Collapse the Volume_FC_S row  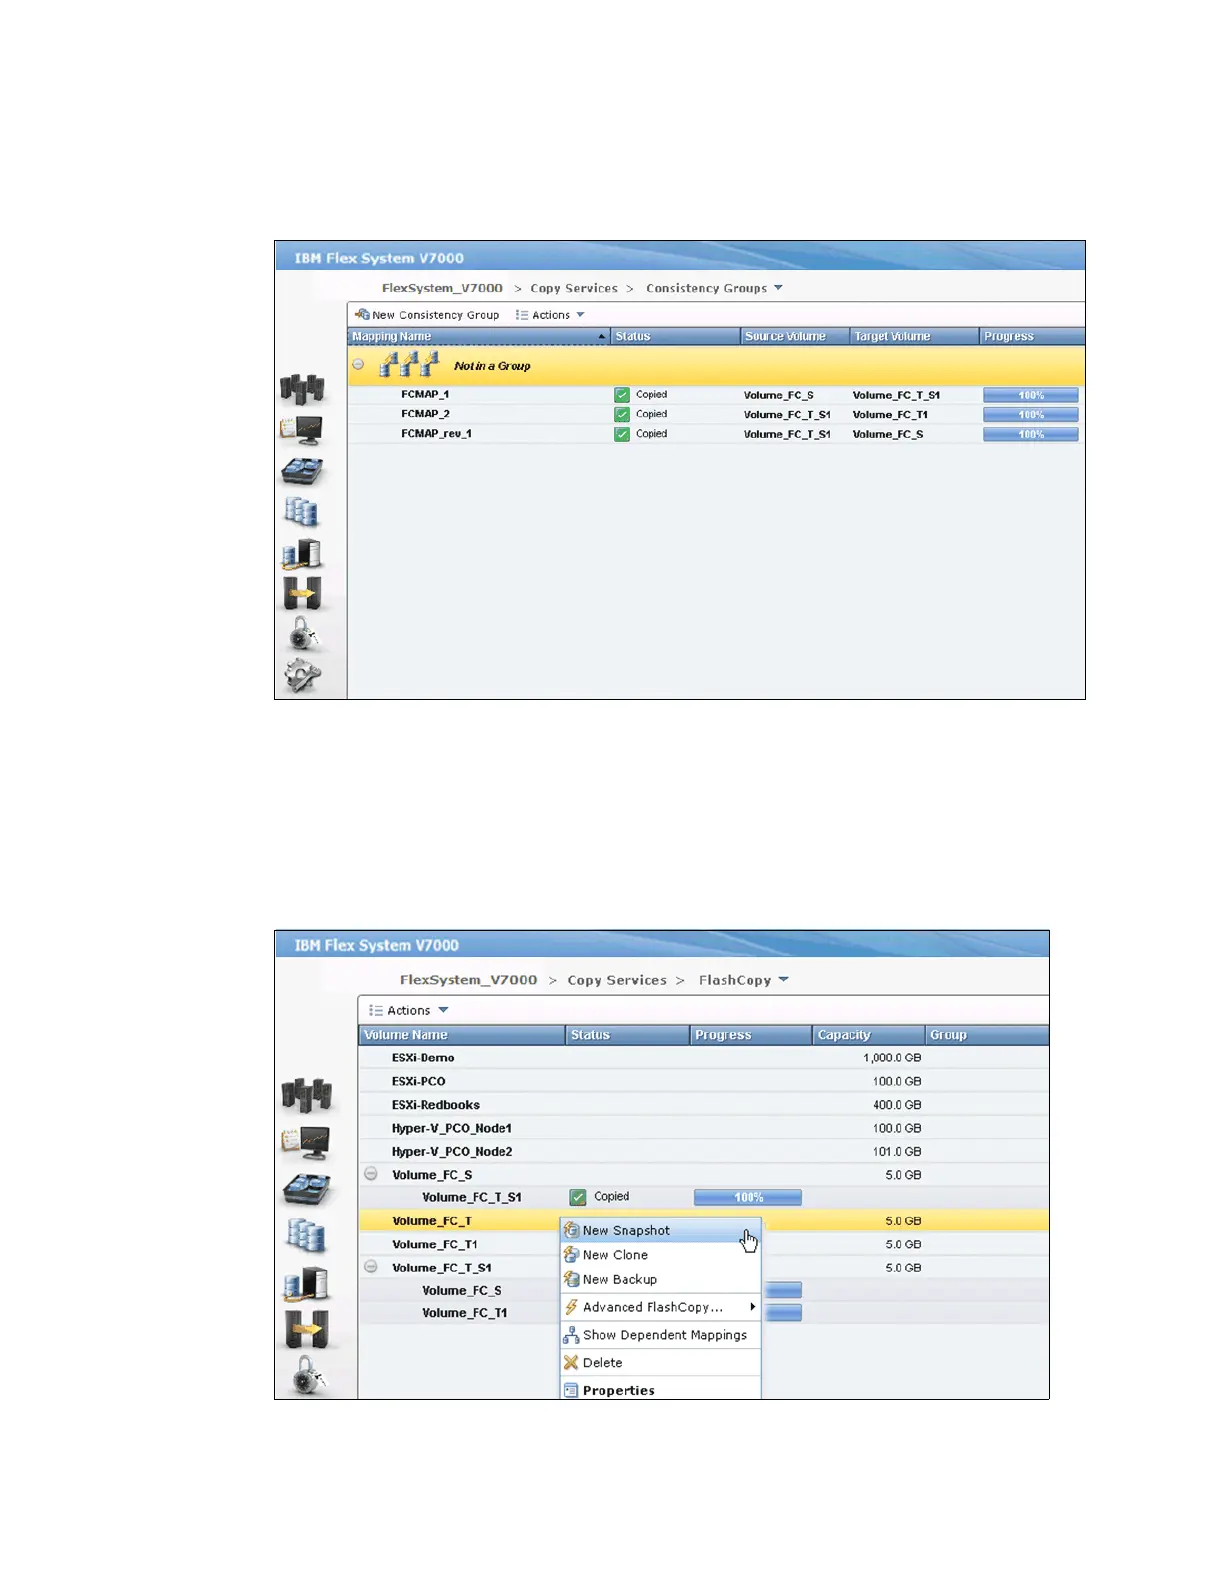[371, 1174]
